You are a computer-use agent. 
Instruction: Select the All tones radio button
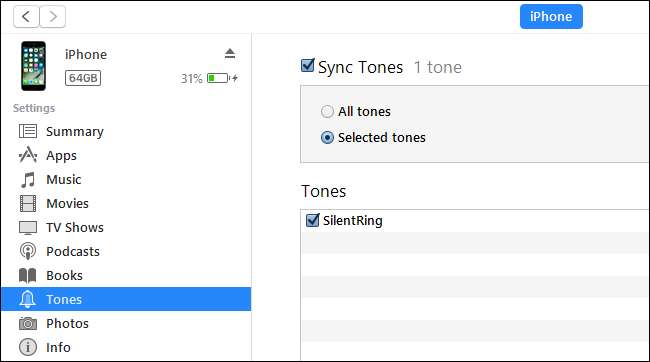pyautogui.click(x=327, y=112)
